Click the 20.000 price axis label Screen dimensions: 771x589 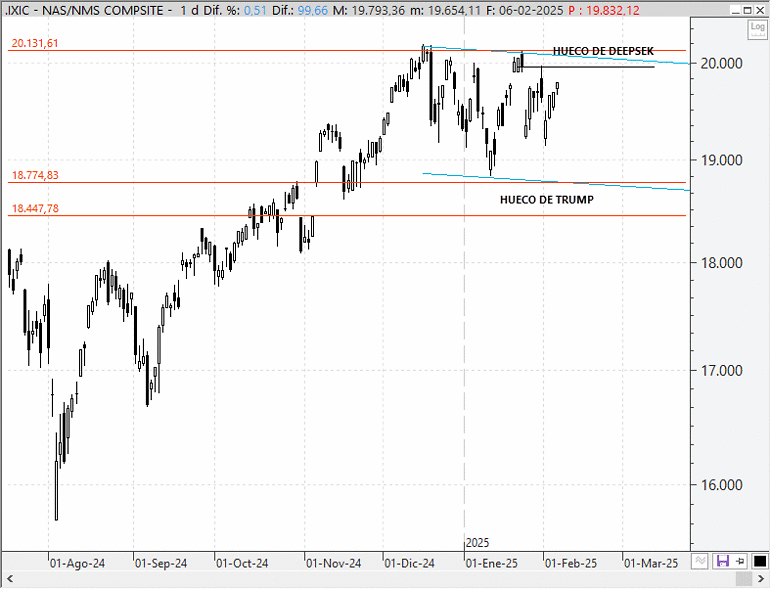click(721, 63)
